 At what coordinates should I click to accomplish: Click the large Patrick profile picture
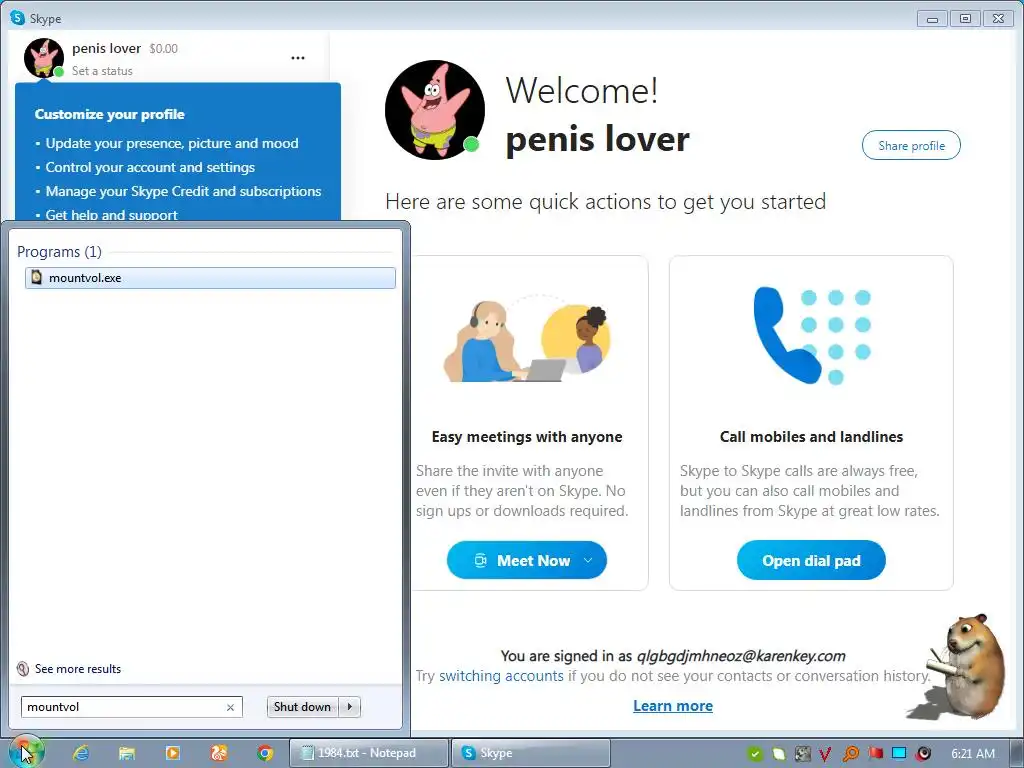(435, 110)
